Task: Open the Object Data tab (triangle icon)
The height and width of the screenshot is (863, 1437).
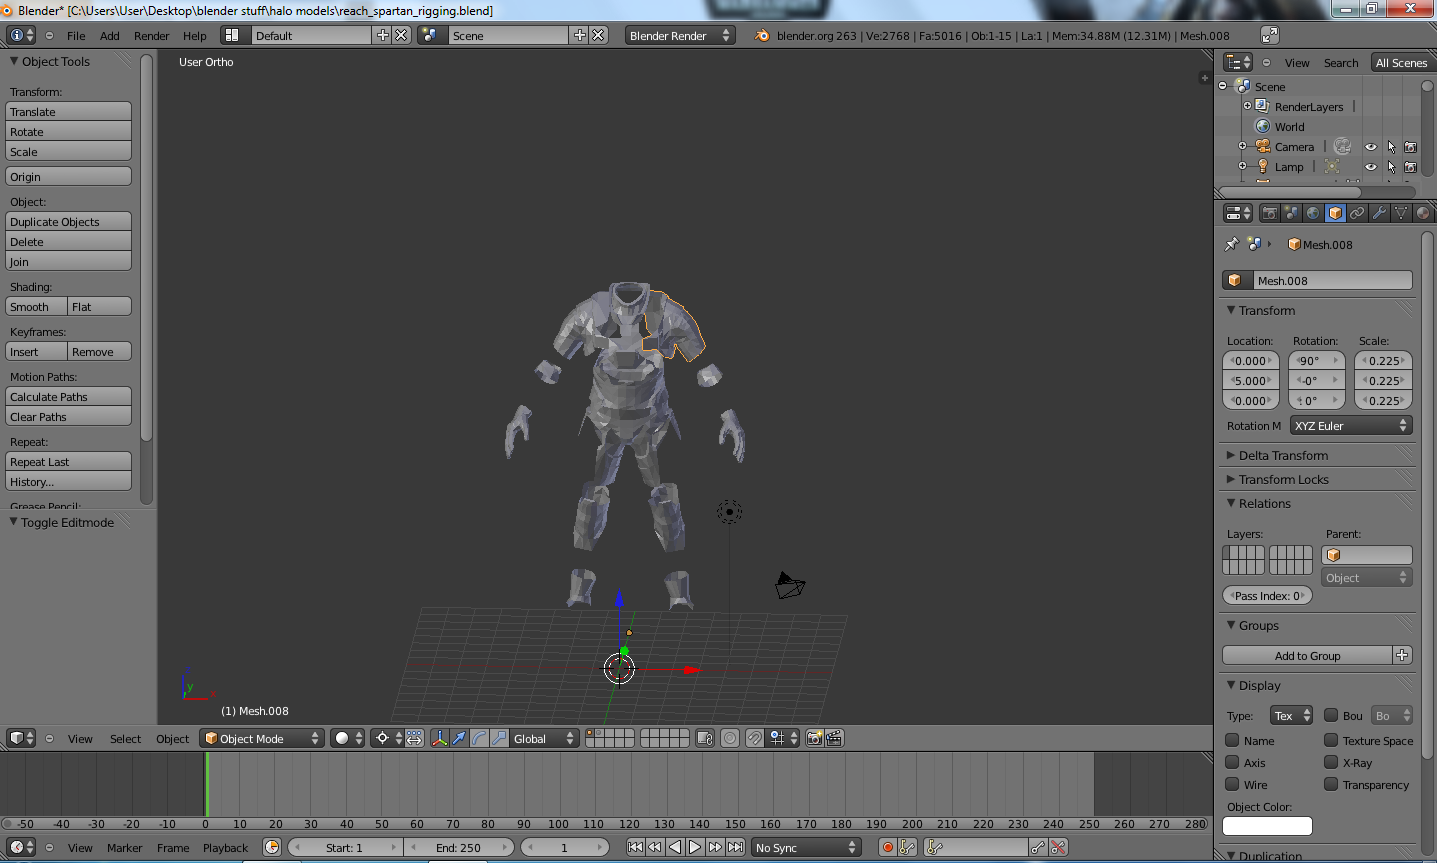Action: [1401, 213]
